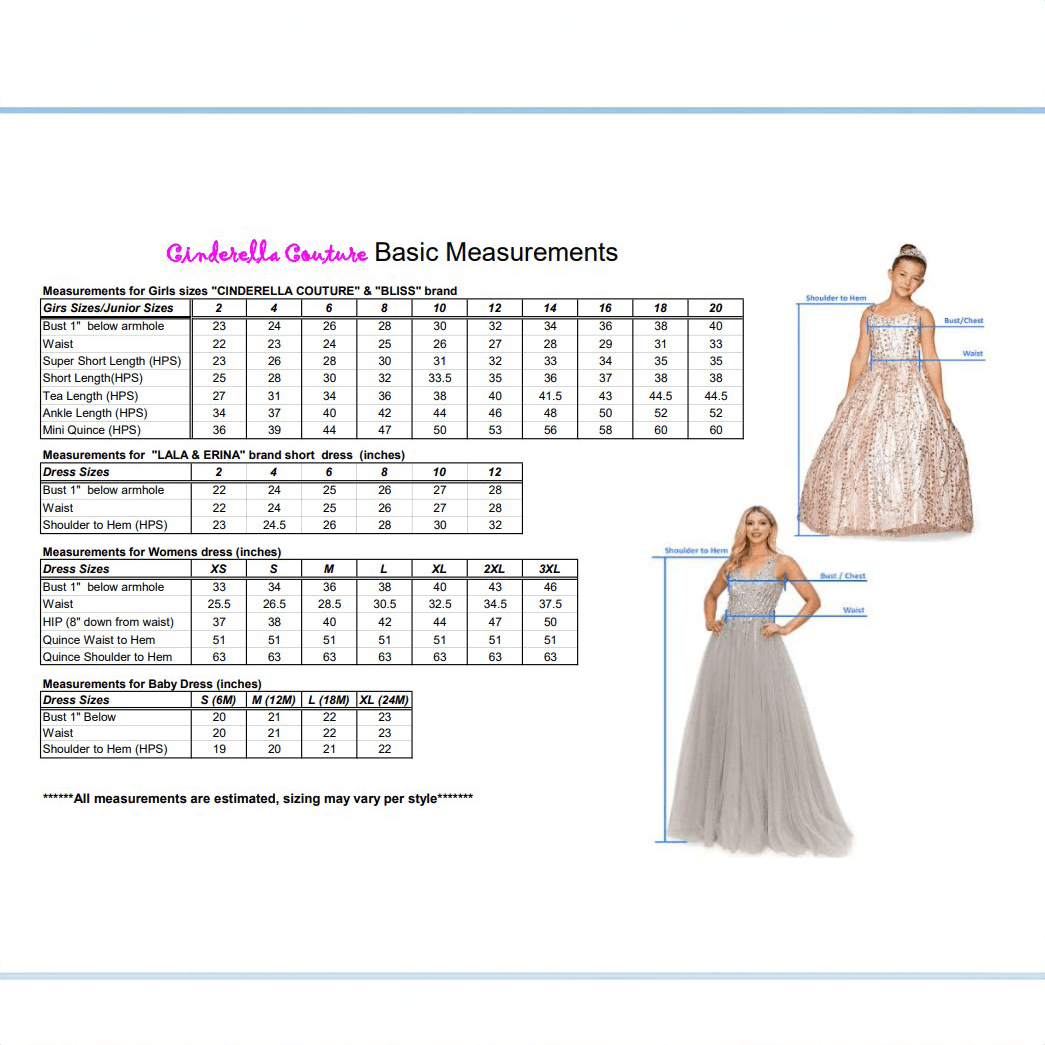Click the woman in gray gown photo

[x=759, y=680]
